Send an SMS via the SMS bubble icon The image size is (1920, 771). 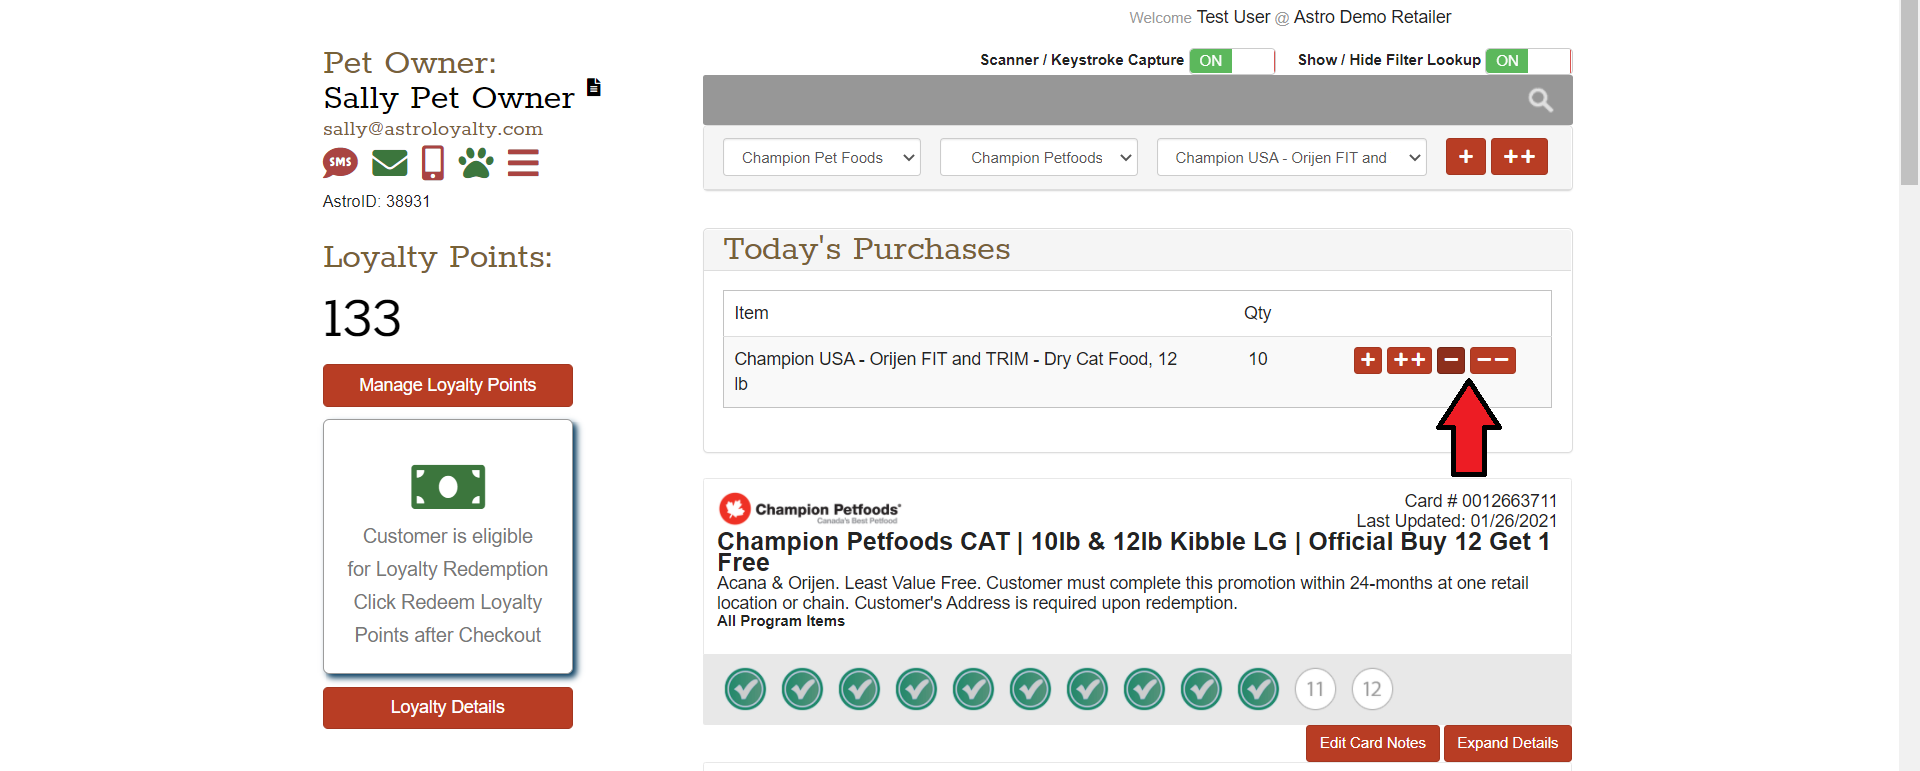pyautogui.click(x=340, y=162)
